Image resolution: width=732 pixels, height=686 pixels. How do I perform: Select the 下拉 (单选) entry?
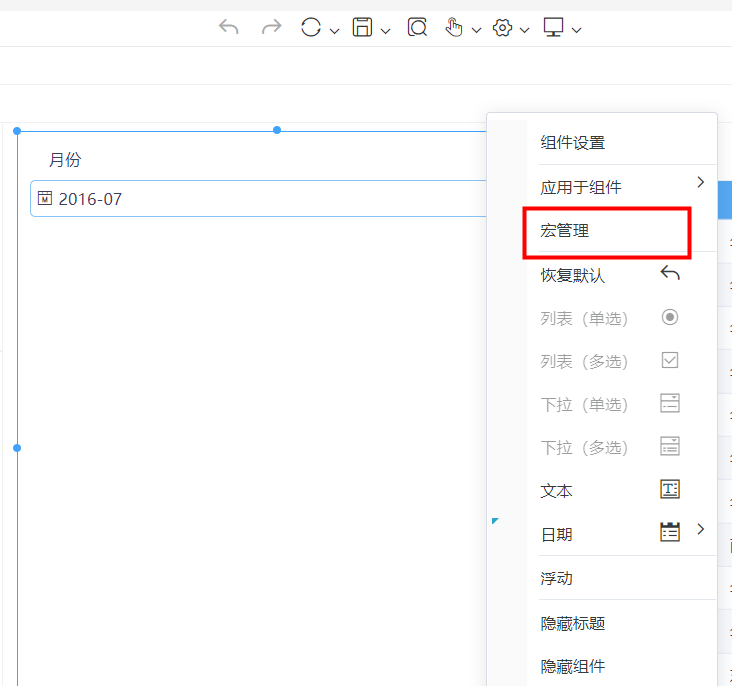pos(584,404)
